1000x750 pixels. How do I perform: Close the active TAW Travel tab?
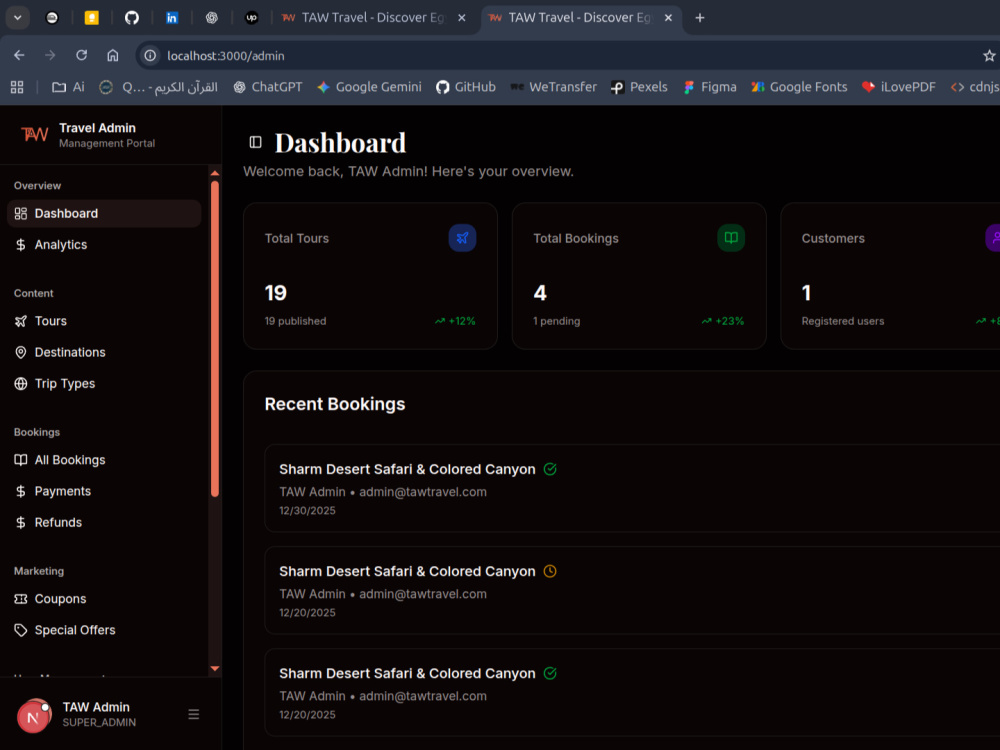pos(668,18)
